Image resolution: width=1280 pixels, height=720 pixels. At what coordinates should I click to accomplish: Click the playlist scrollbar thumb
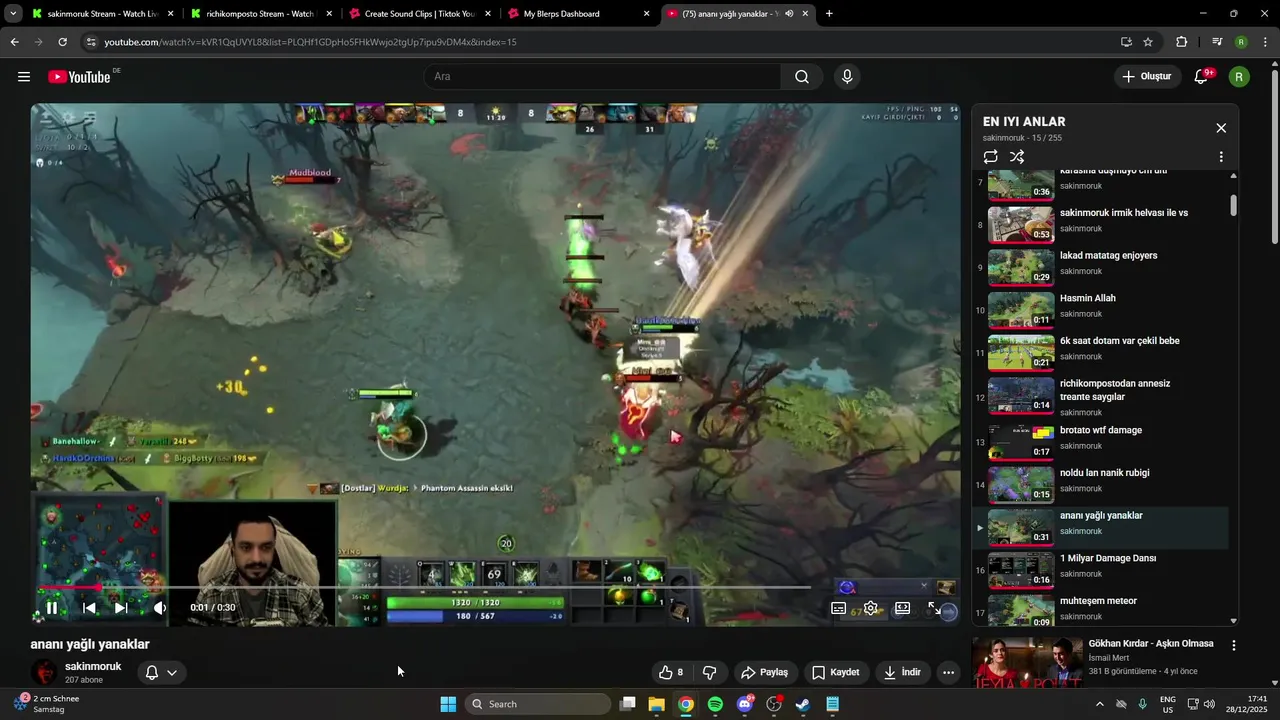point(1233,205)
